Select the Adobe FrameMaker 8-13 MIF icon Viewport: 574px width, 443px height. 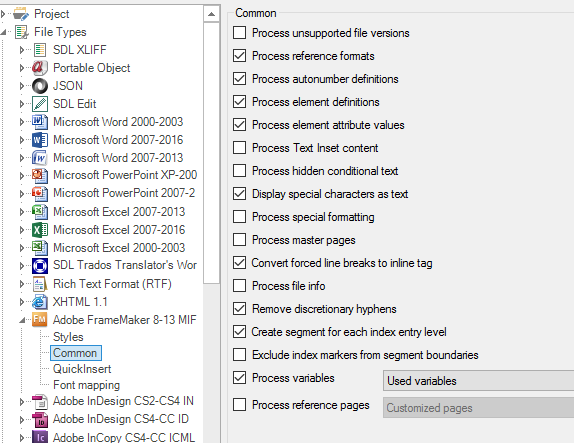point(40,320)
